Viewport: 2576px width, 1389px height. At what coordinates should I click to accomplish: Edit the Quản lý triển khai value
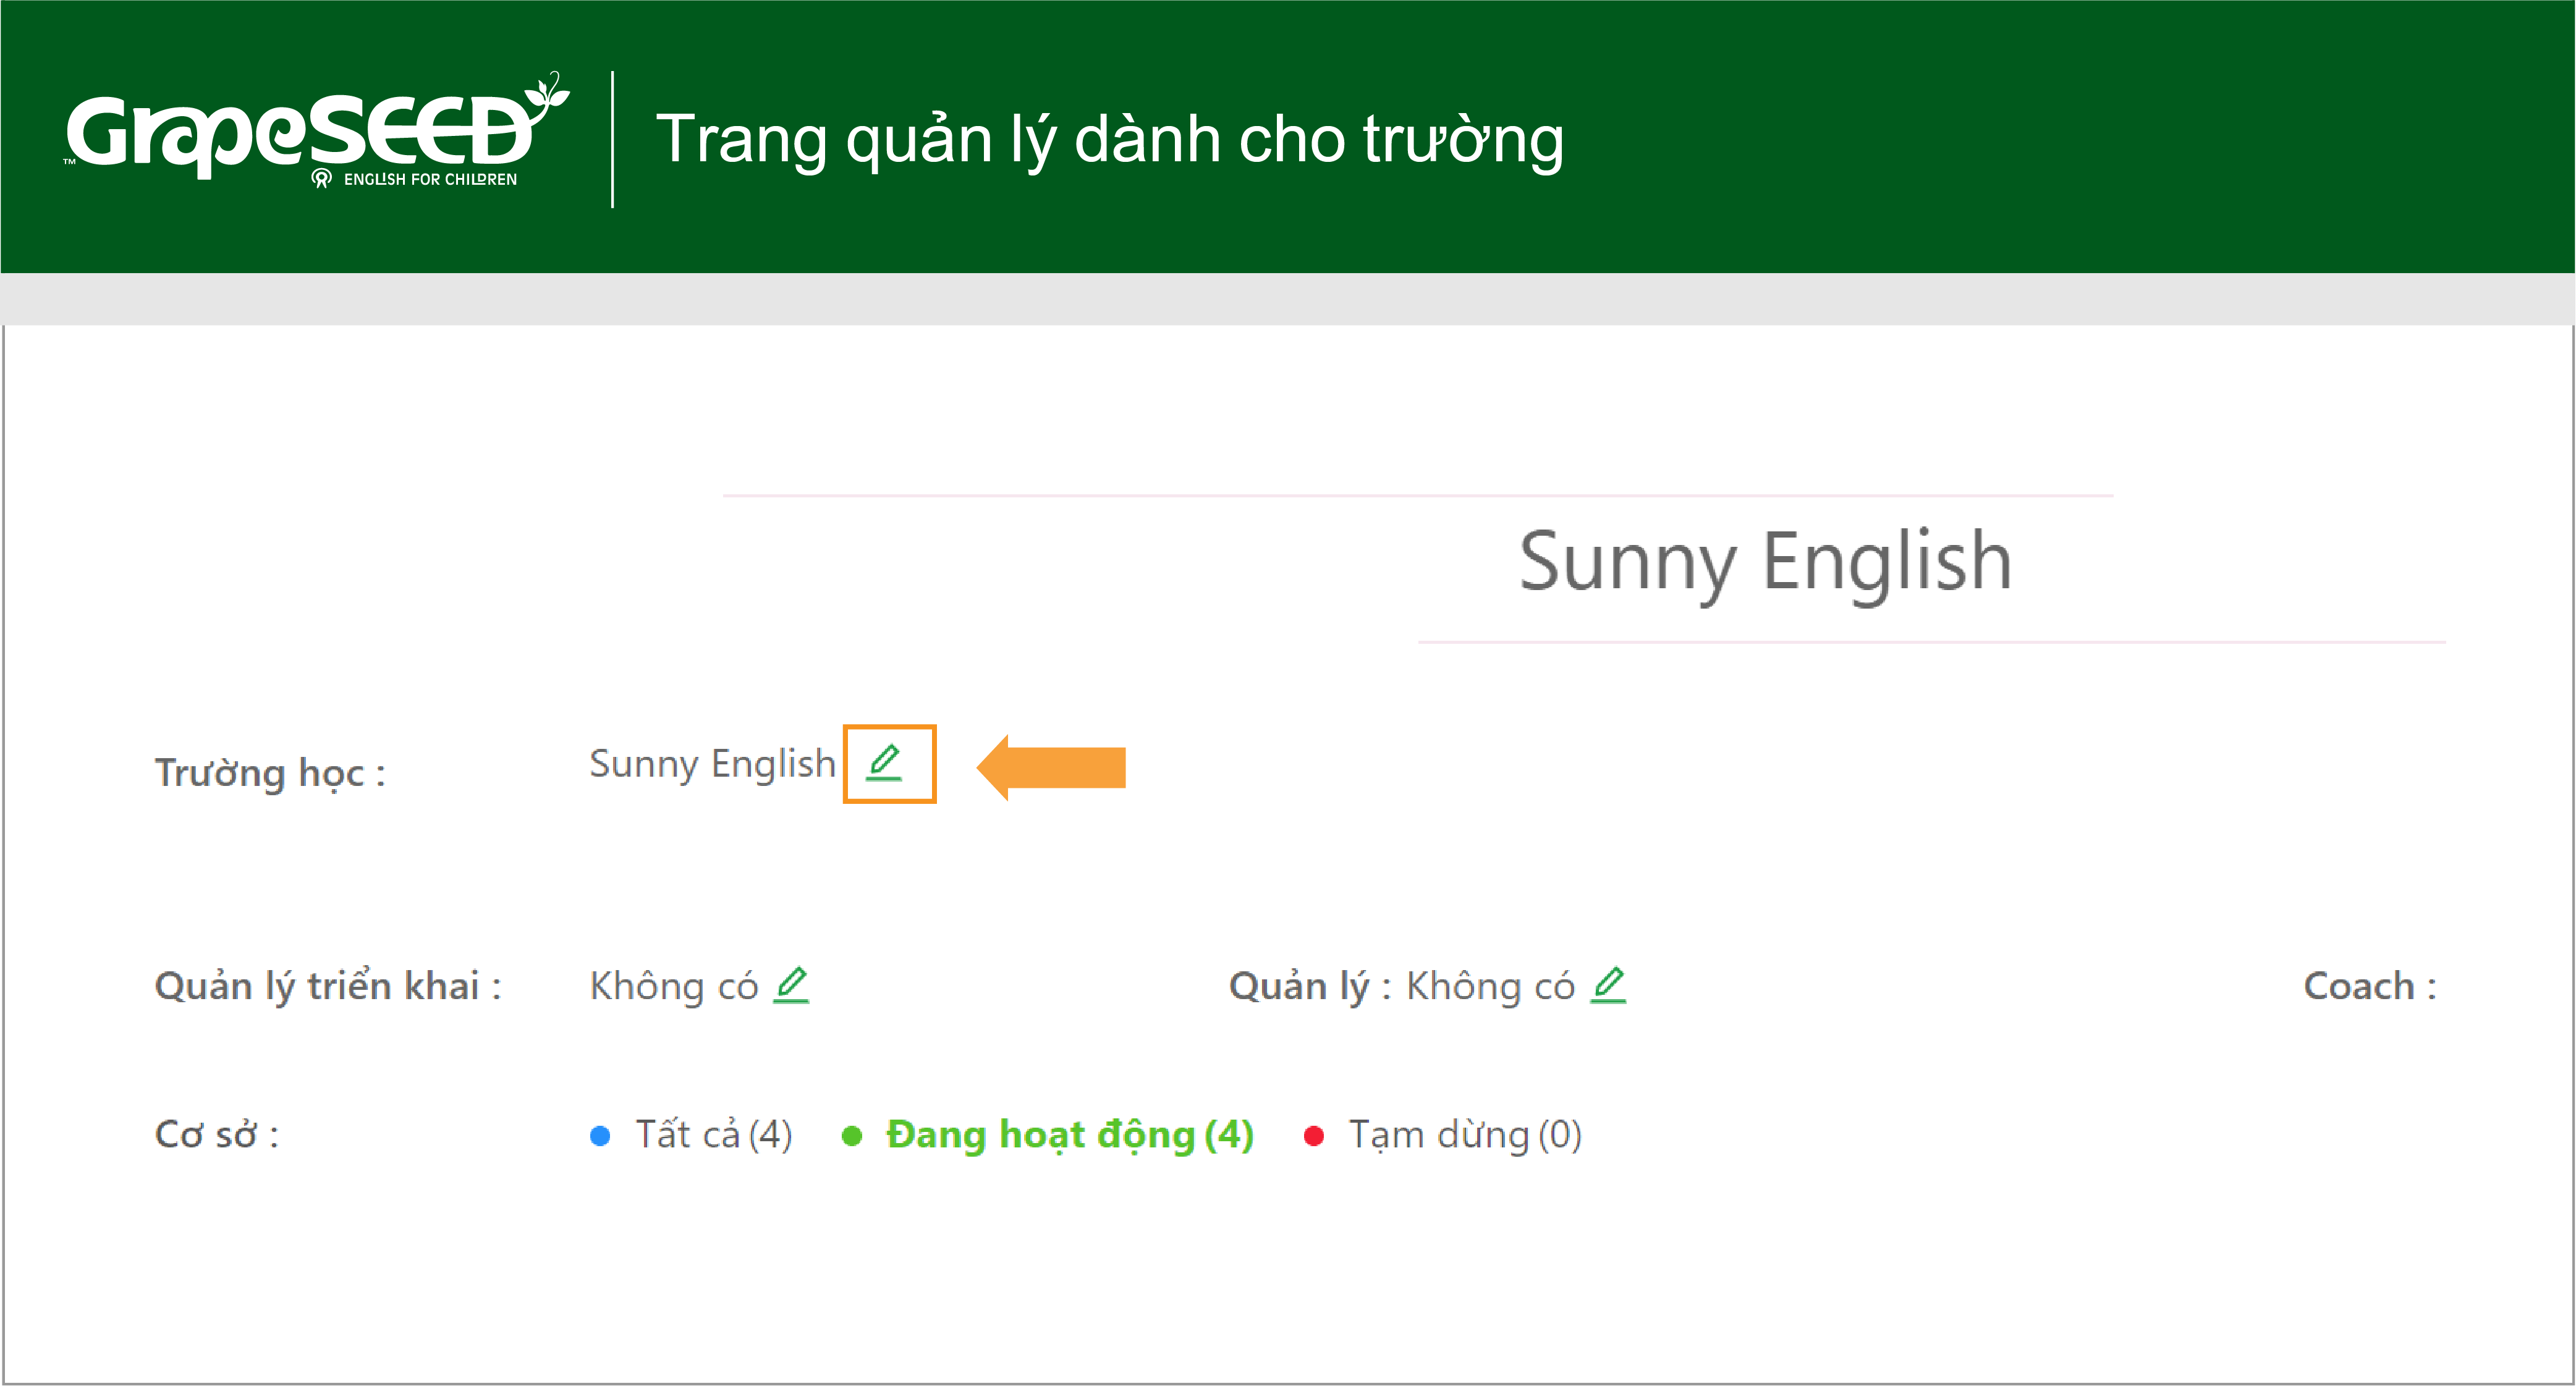(x=791, y=985)
